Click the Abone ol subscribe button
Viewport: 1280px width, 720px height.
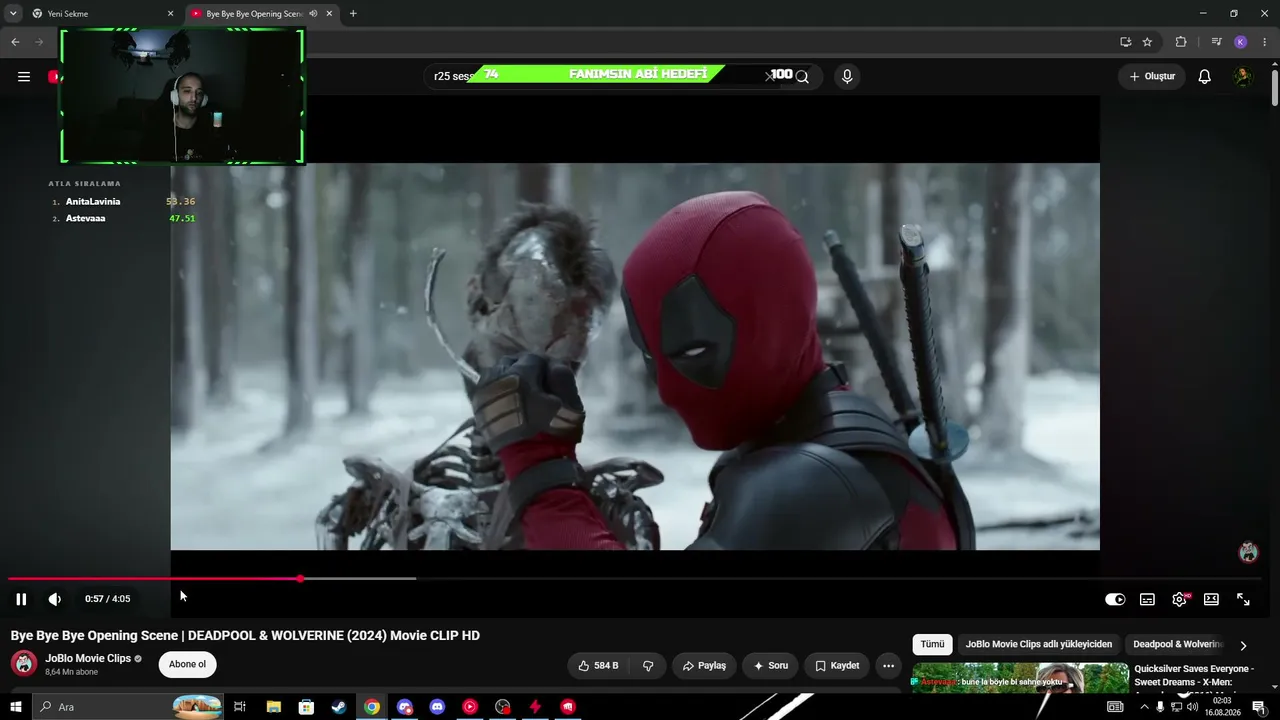coord(187,665)
